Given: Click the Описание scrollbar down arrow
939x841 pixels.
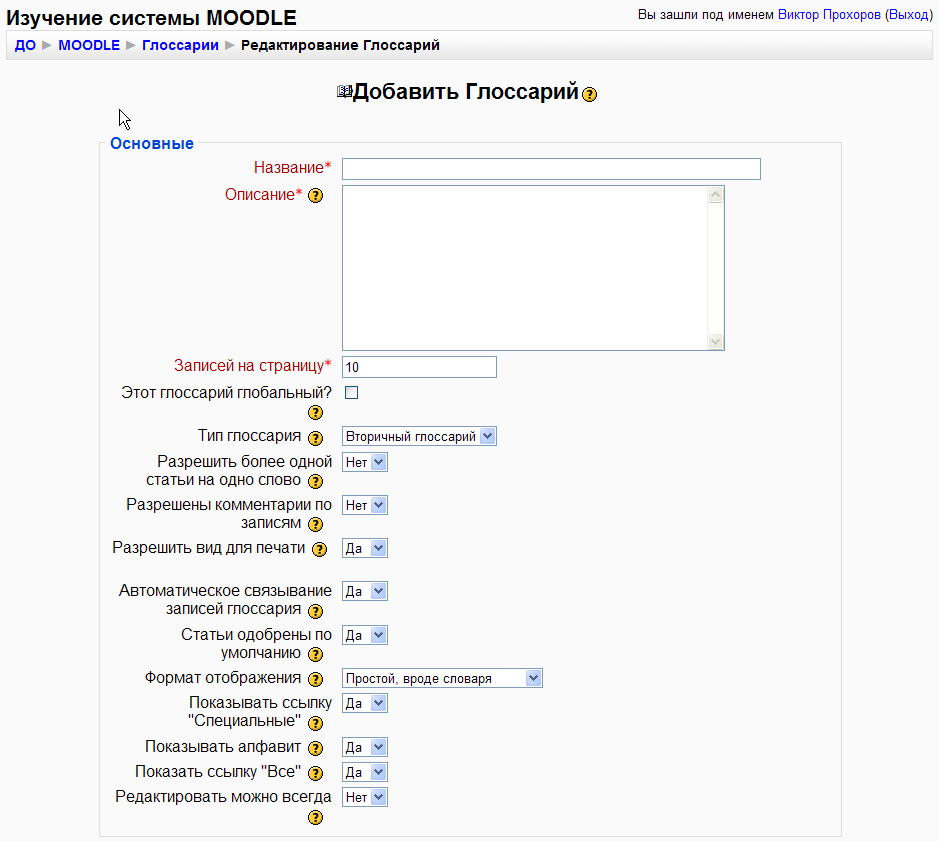Looking at the screenshot, I should [x=715, y=341].
